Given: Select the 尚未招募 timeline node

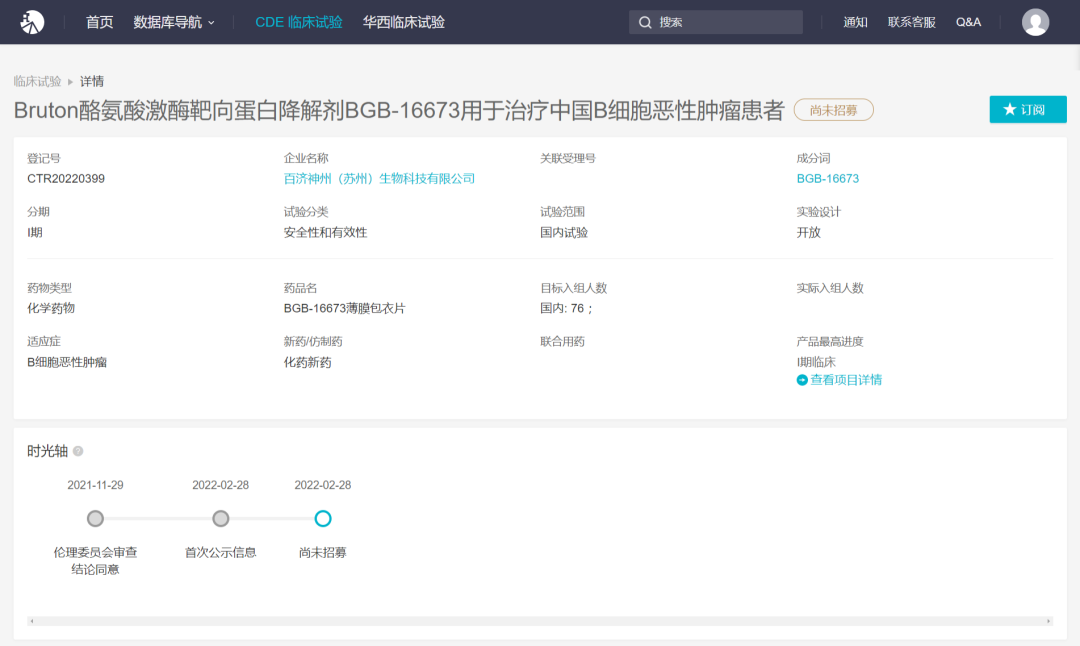Looking at the screenshot, I should point(323,519).
